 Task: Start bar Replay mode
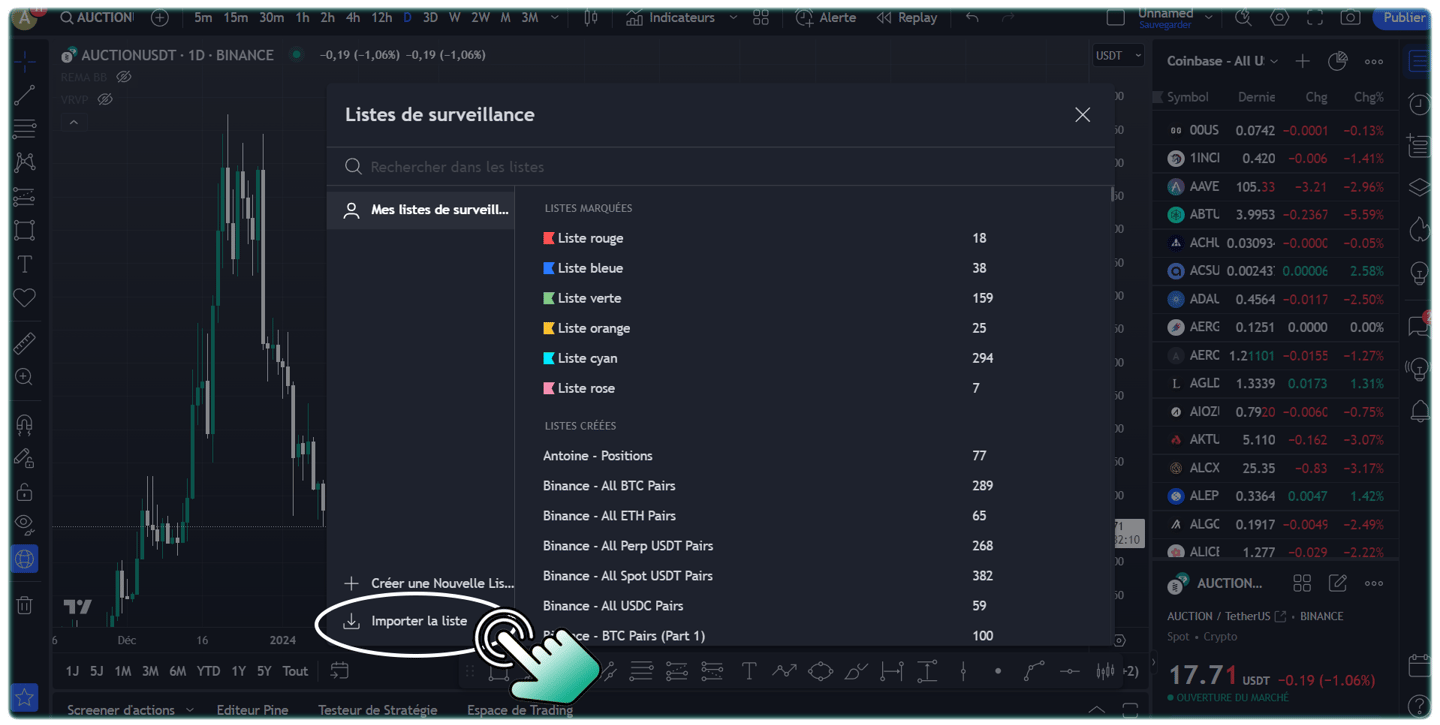point(907,18)
